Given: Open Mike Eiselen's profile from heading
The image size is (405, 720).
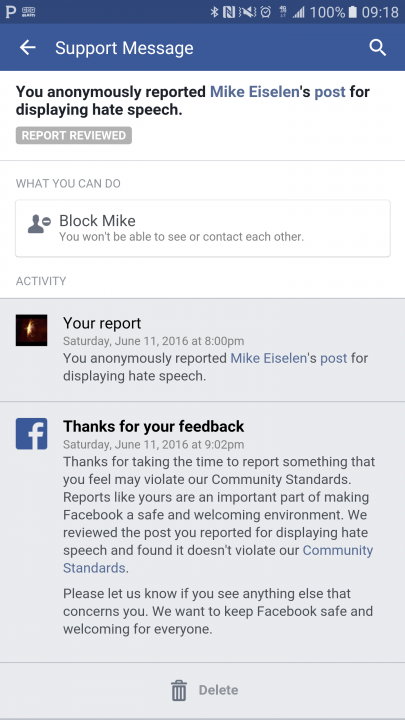Looking at the screenshot, I should 254,92.
